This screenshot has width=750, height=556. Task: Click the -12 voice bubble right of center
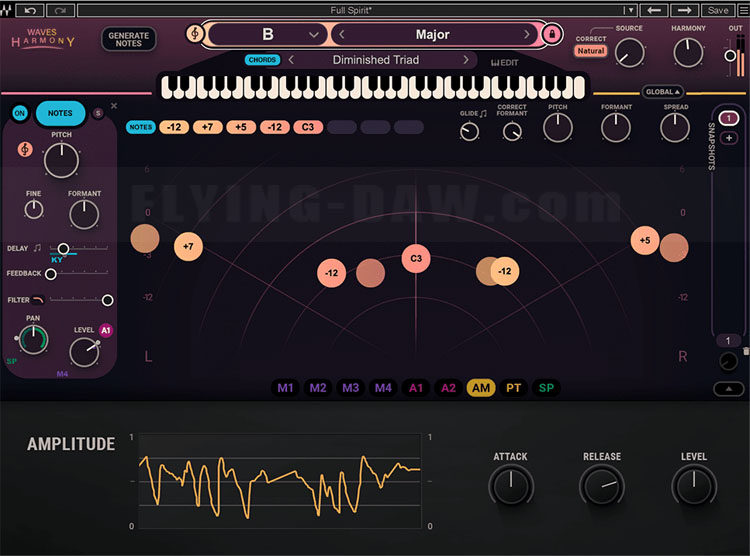(x=505, y=271)
